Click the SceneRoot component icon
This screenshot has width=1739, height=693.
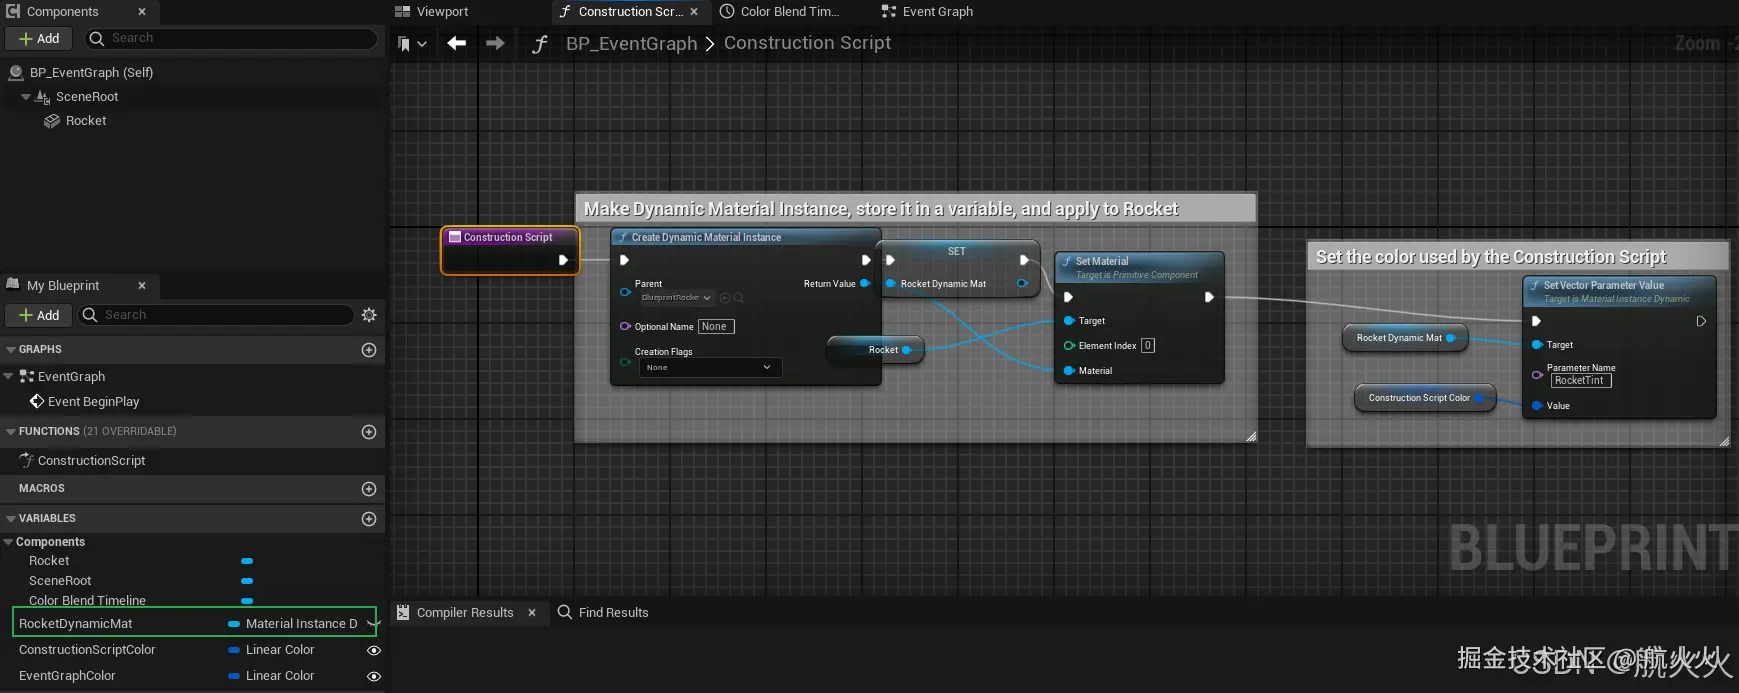42,97
